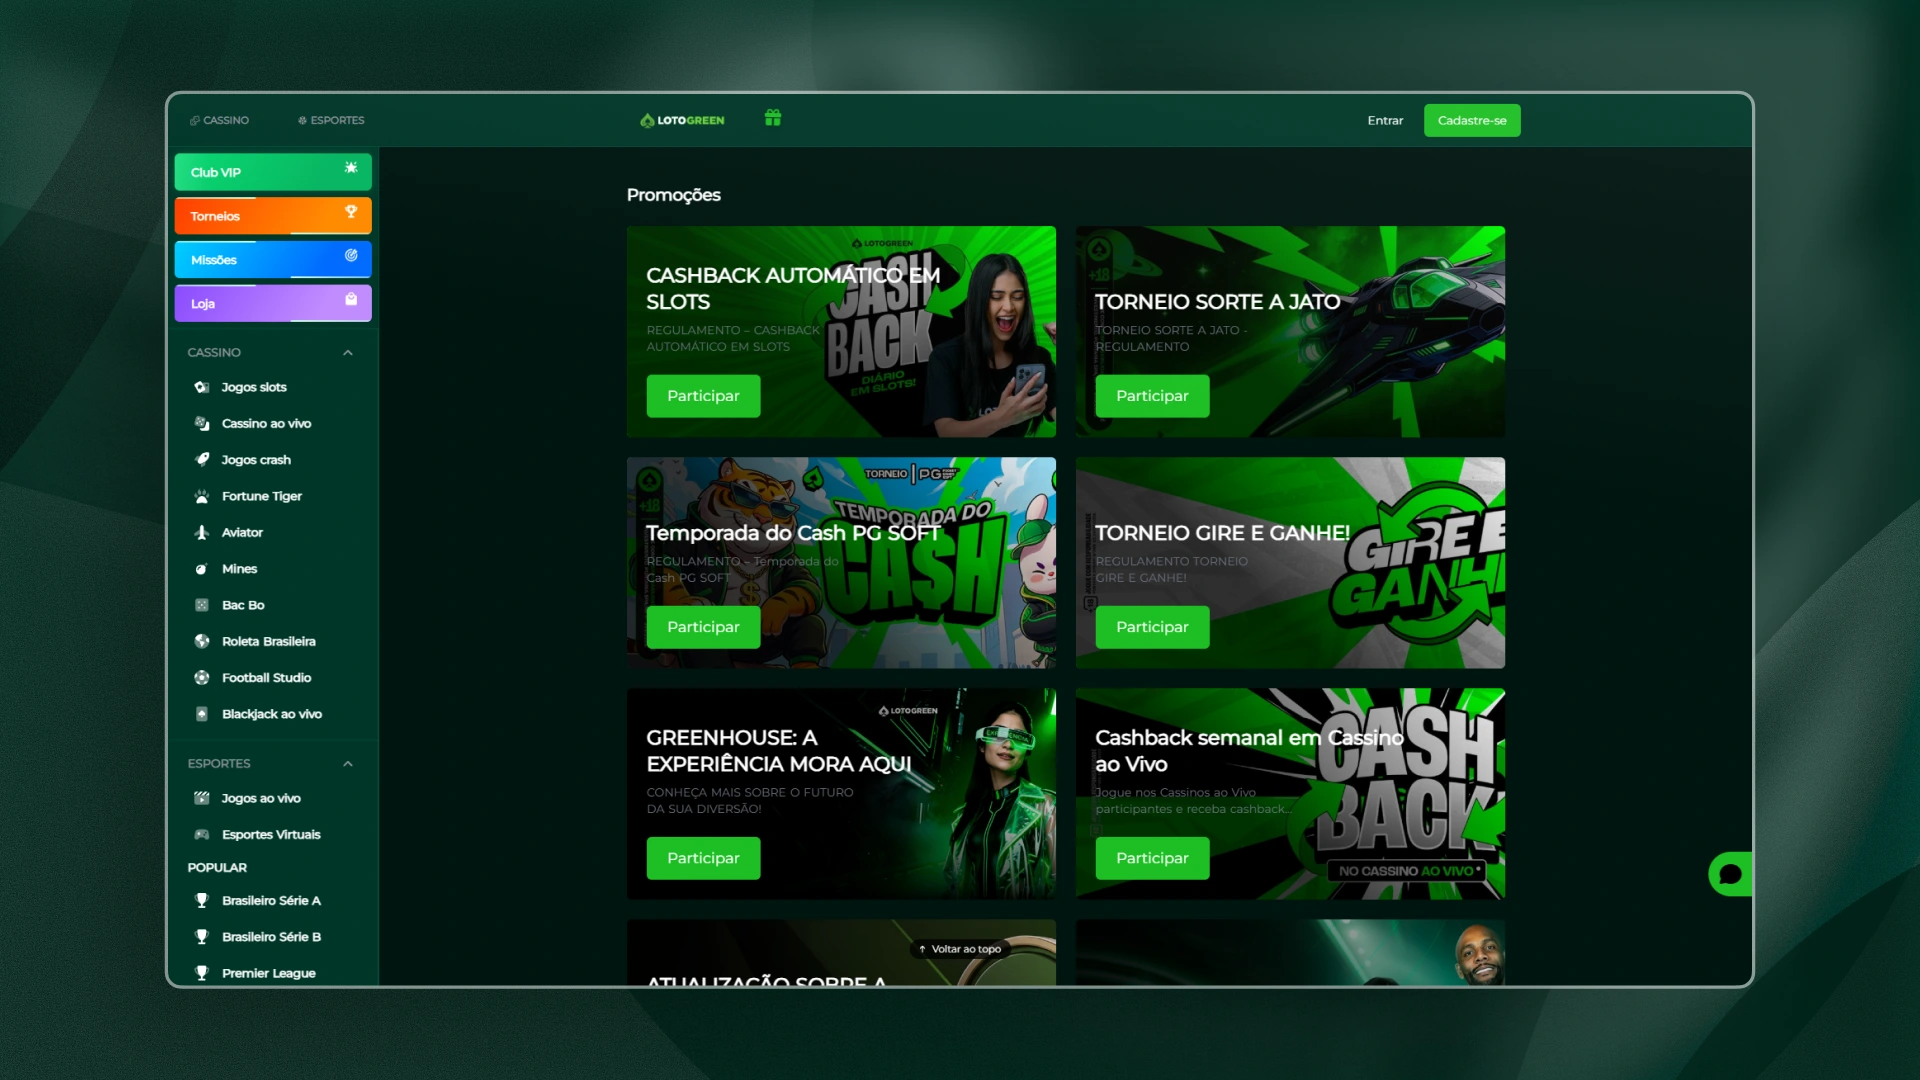
Task: Click the LotoGreen logo
Action: point(682,120)
